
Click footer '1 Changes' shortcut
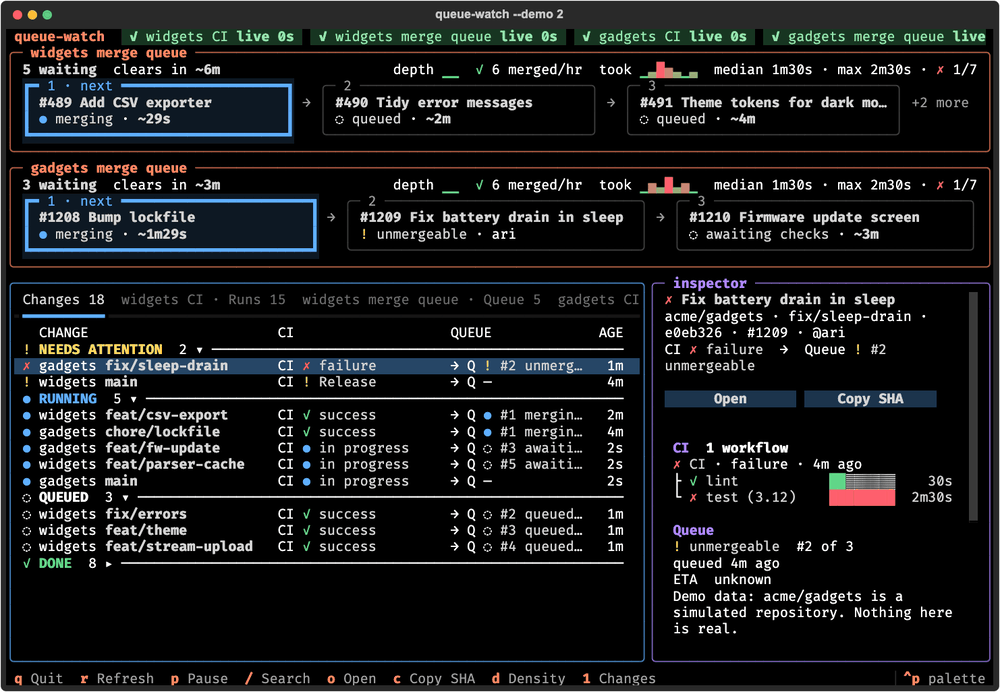coord(619,679)
